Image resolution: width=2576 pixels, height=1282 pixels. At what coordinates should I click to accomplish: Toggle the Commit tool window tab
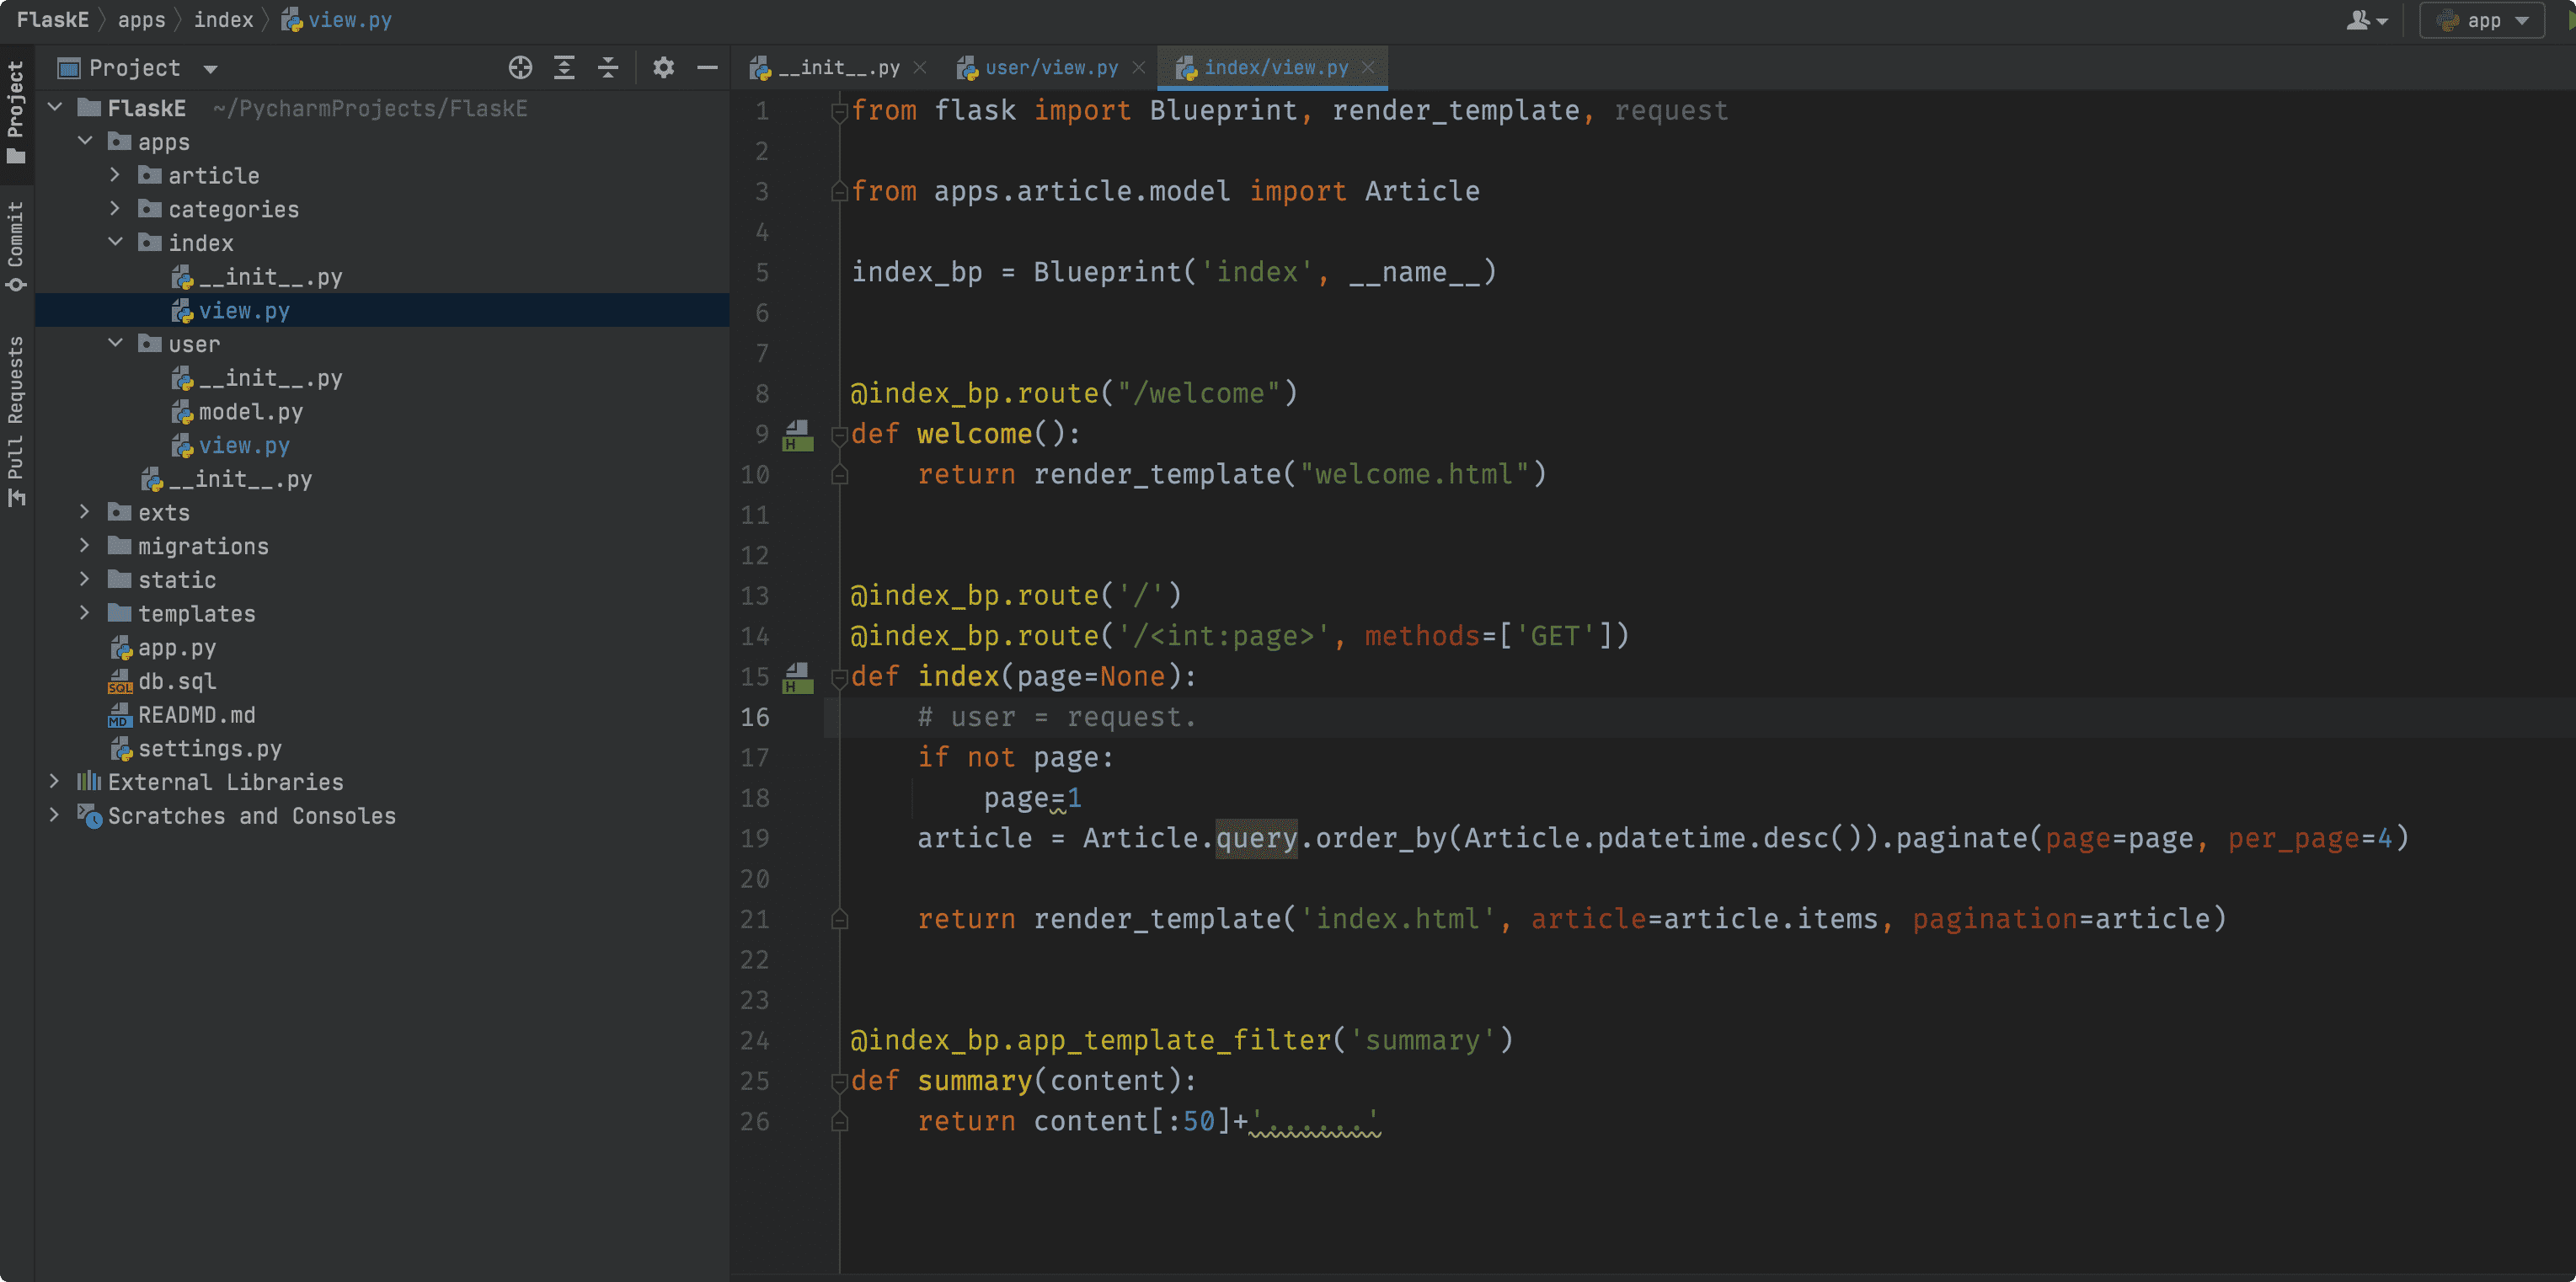(15, 245)
